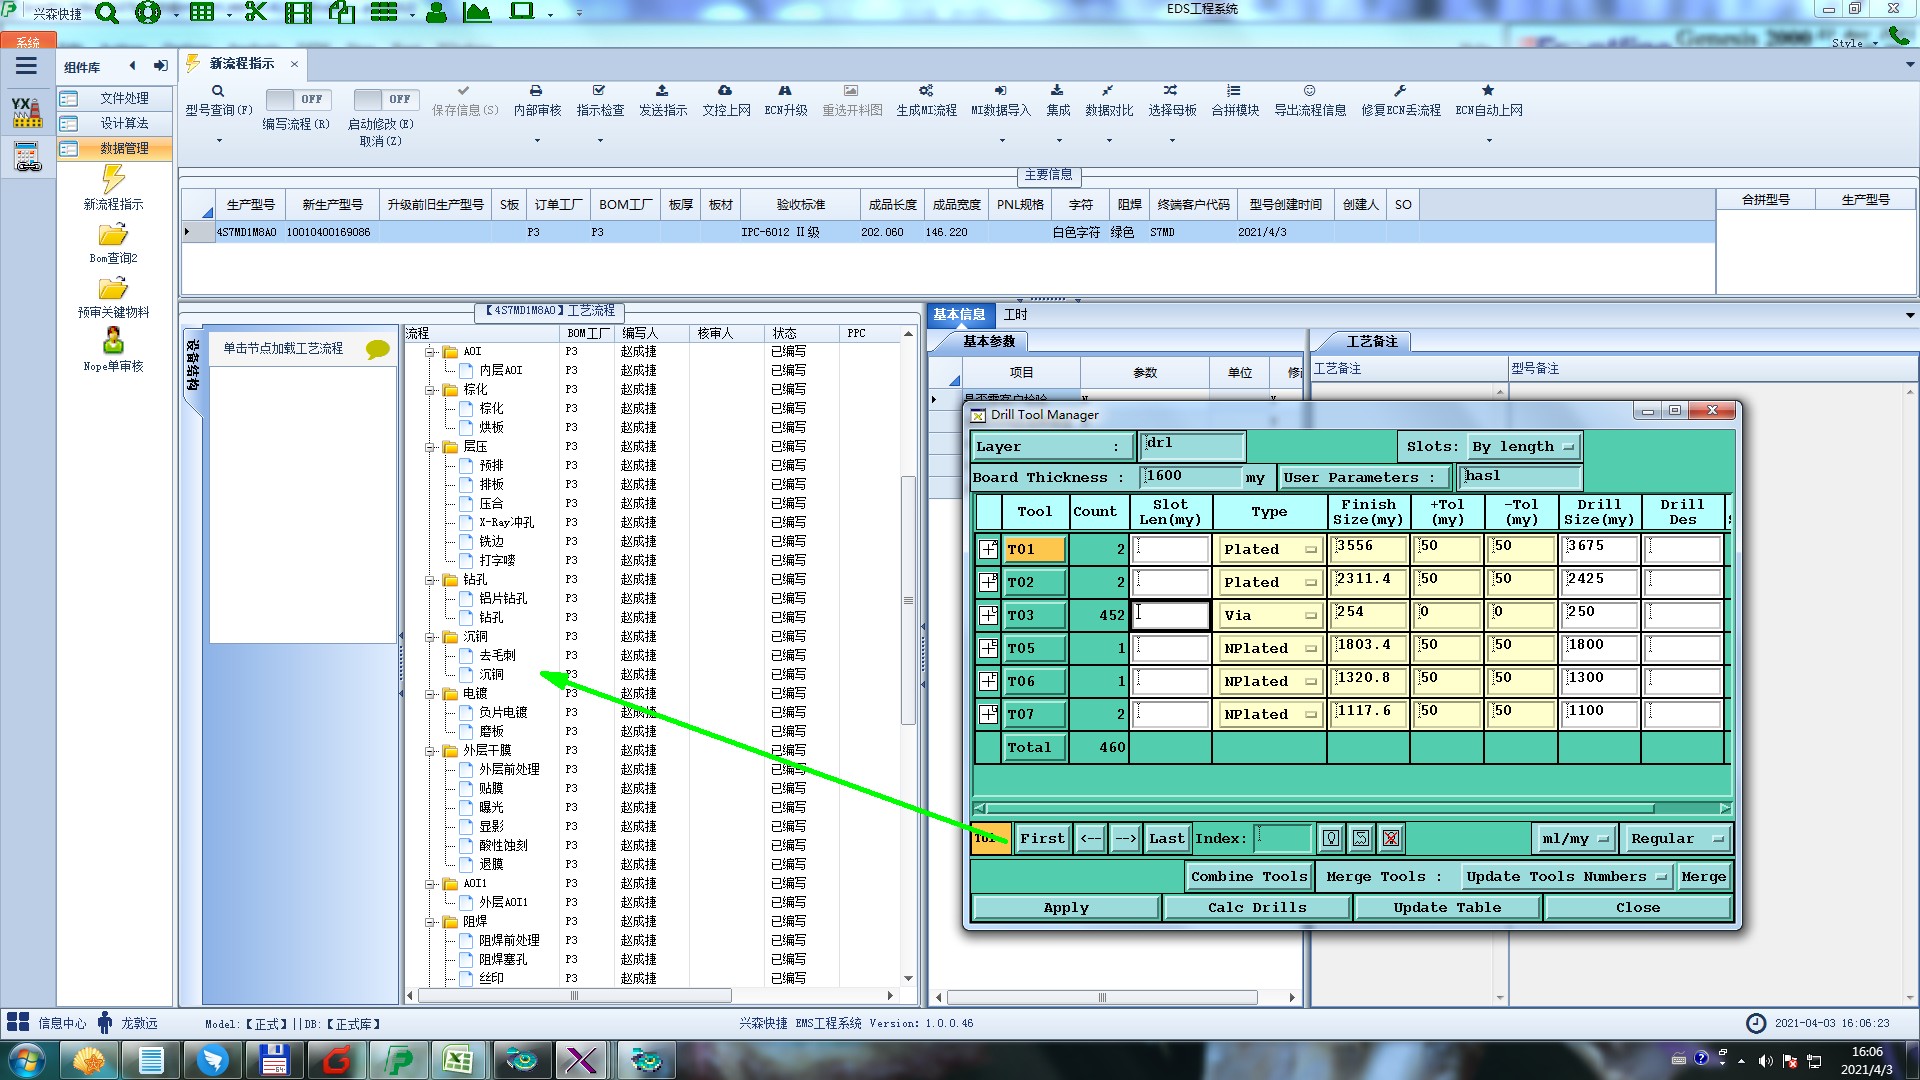Open the Type dropdown for tool T01
This screenshot has width=1920, height=1080.
(1269, 549)
